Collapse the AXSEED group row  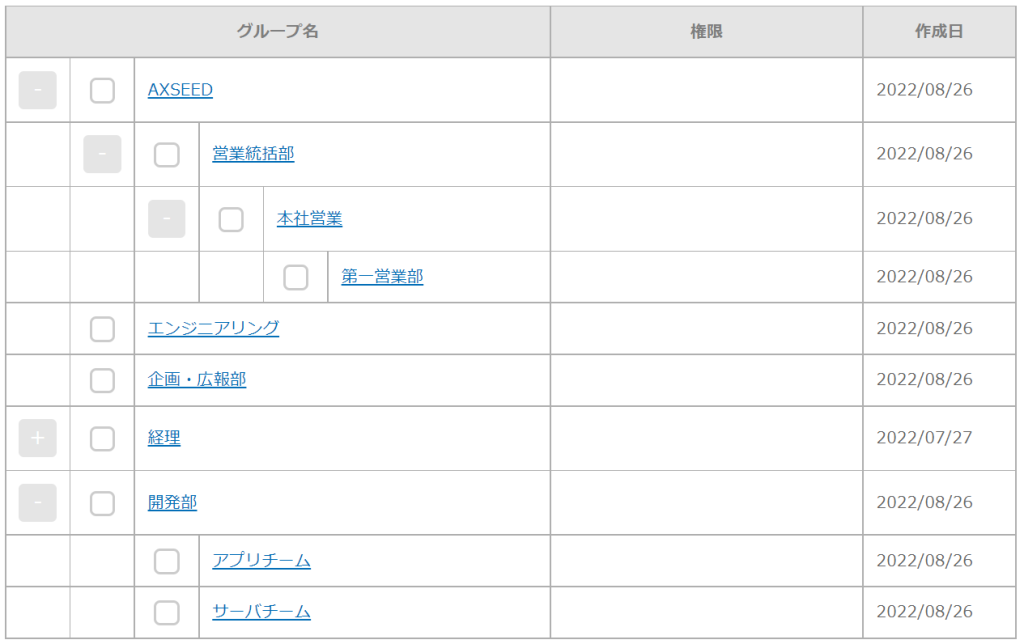[38, 90]
